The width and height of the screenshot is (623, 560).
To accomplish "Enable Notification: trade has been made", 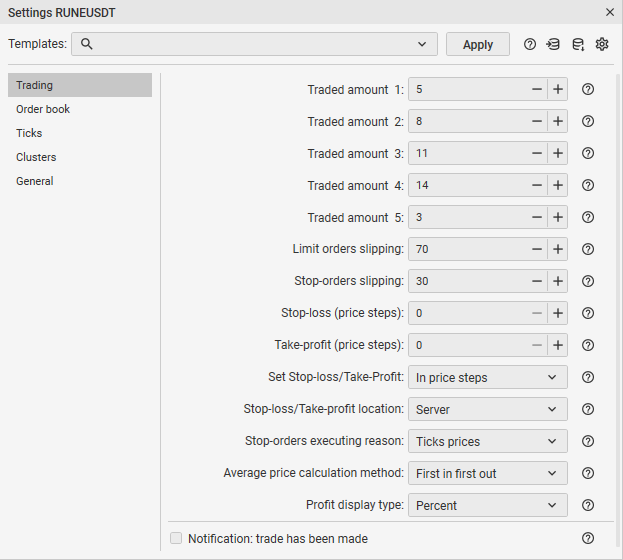I will pos(176,538).
